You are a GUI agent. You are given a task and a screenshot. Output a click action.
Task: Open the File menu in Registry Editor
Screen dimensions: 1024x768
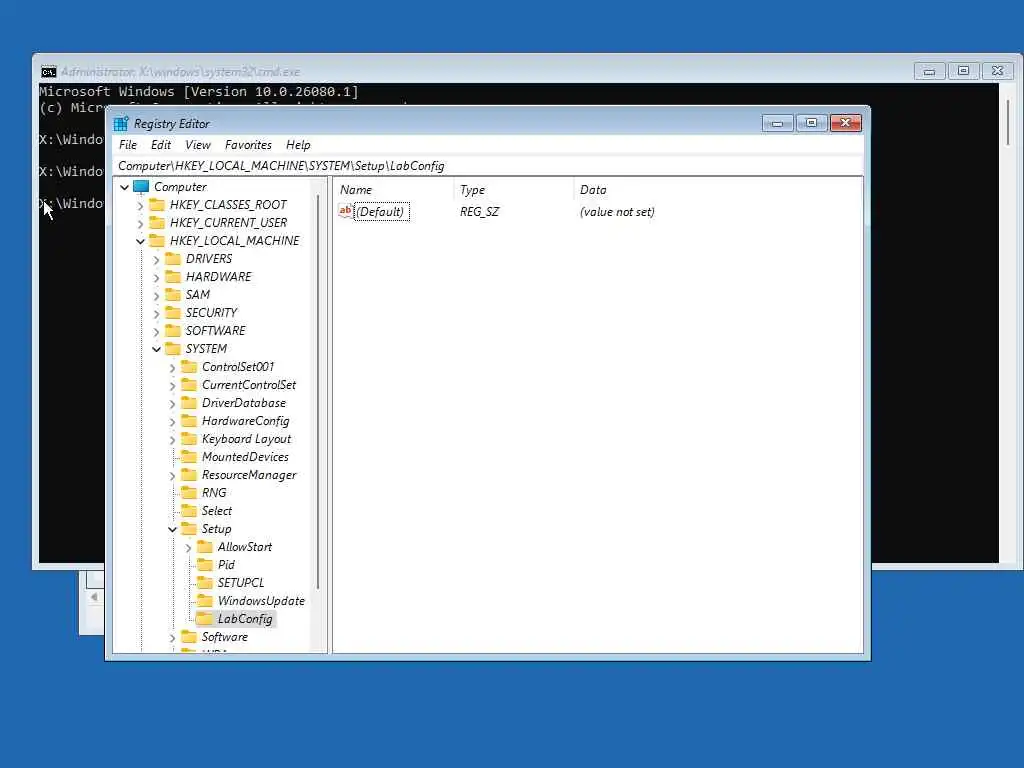127,145
